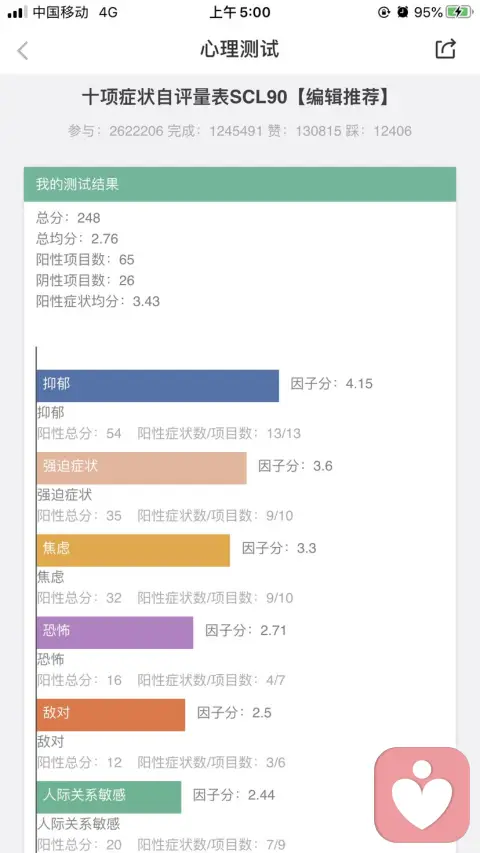Tap the pink heart floating app icon

coord(422,794)
